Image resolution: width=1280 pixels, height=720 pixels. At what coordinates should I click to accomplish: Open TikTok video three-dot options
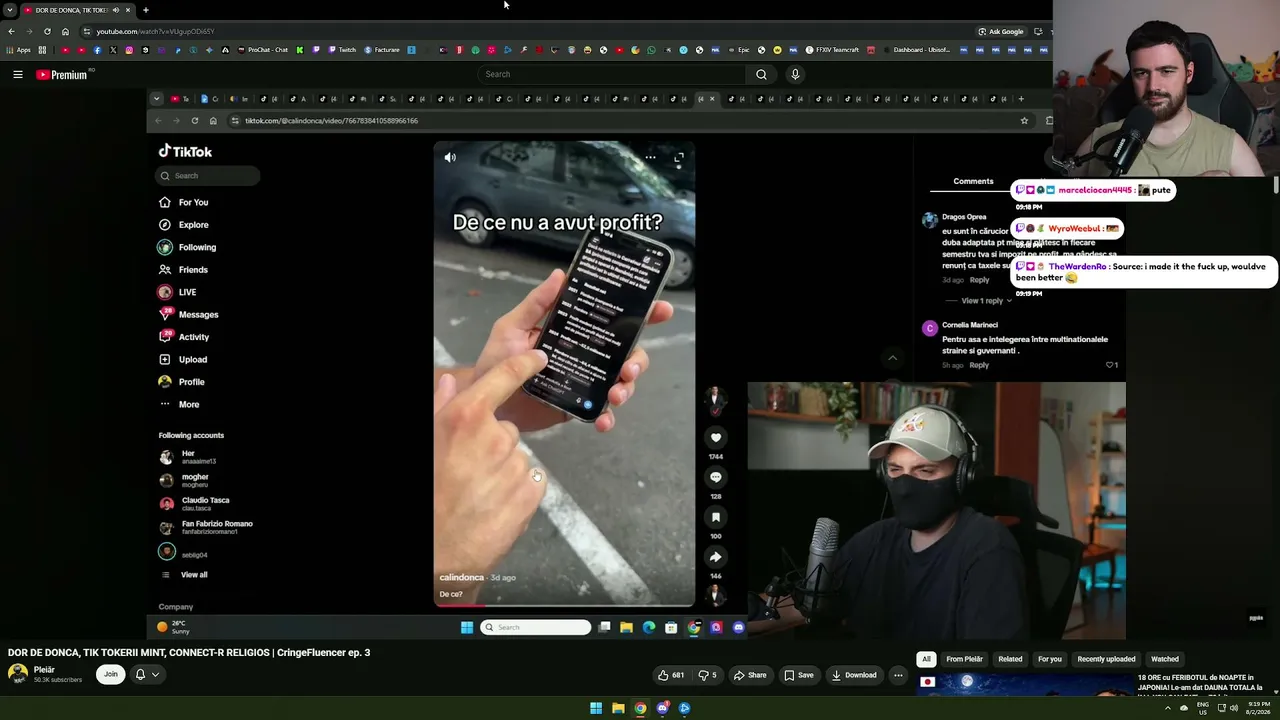650,157
